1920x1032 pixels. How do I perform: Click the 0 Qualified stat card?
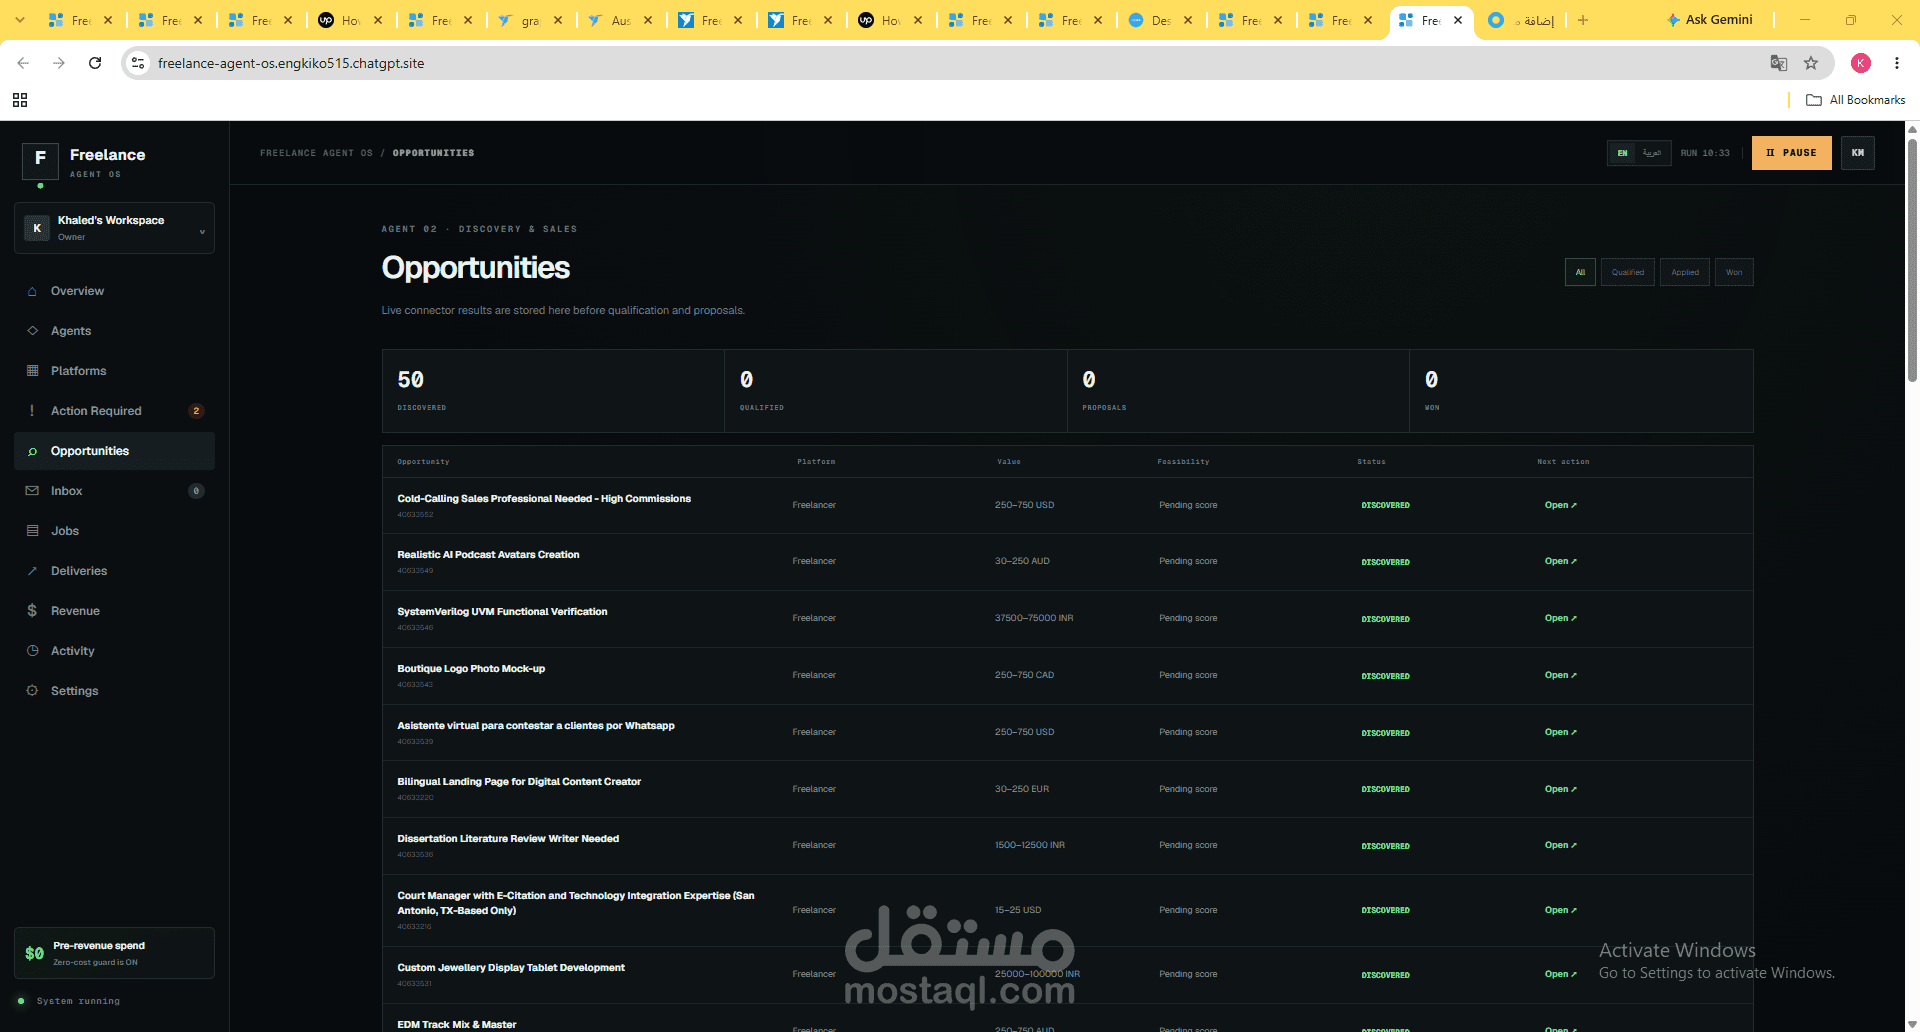pos(896,391)
